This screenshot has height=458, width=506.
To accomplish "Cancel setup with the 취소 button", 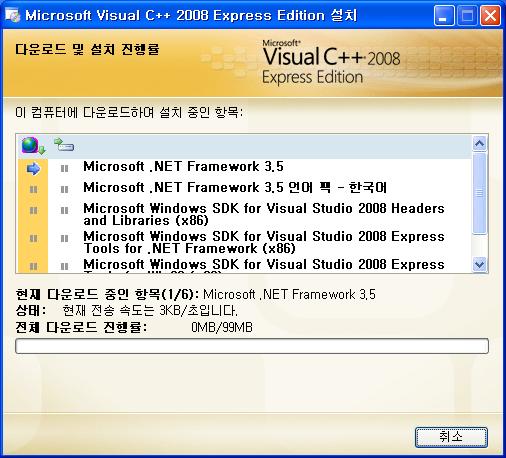I will pyautogui.click(x=451, y=437).
